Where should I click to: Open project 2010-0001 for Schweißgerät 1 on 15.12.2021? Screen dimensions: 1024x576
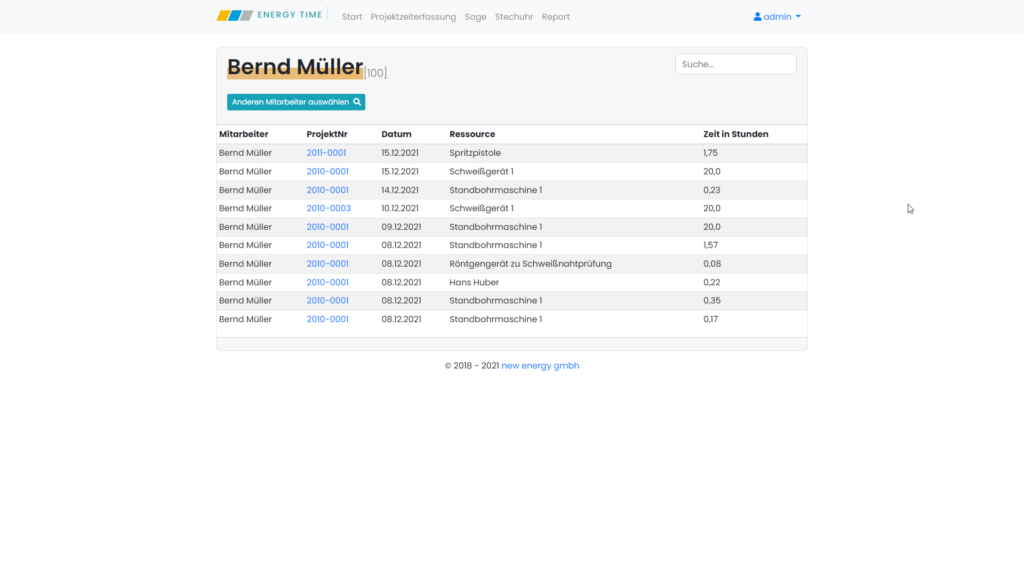click(327, 171)
